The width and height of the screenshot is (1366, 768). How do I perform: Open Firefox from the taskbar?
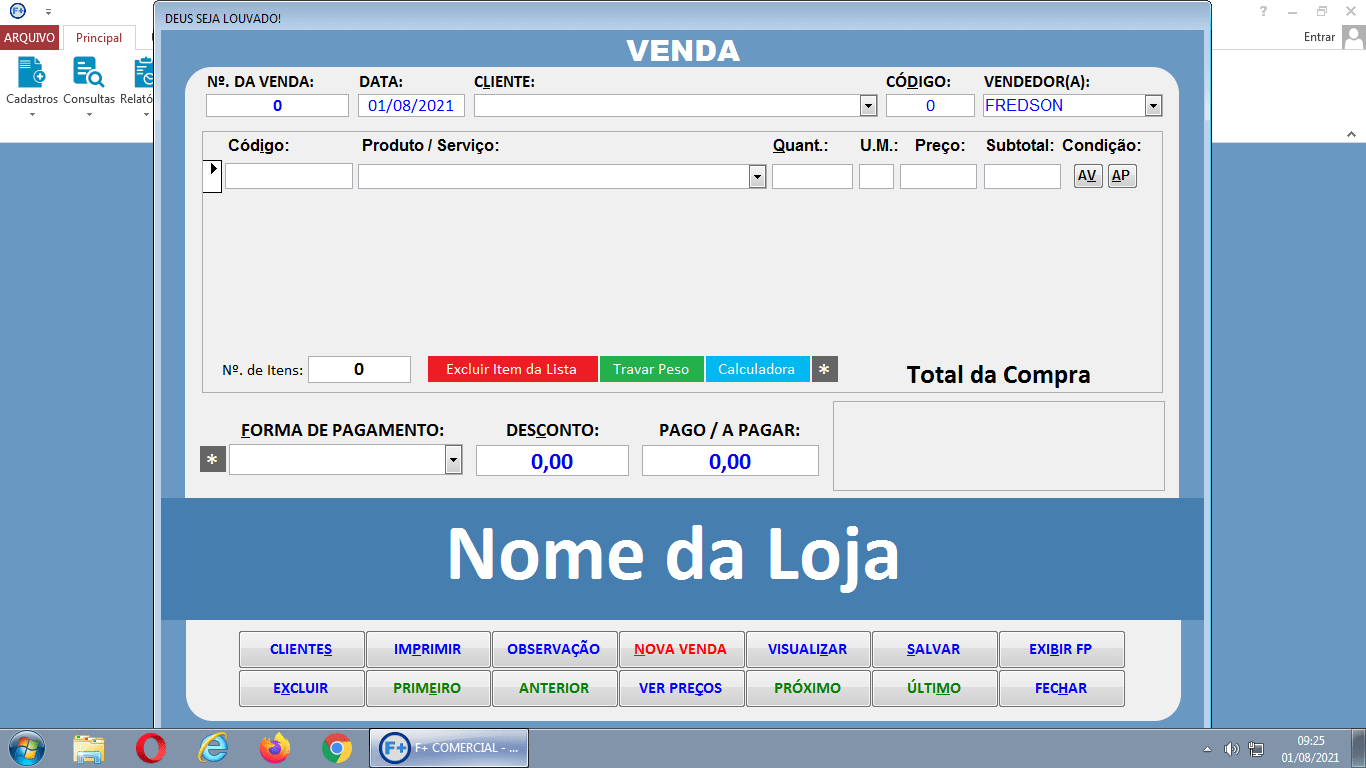pos(274,747)
